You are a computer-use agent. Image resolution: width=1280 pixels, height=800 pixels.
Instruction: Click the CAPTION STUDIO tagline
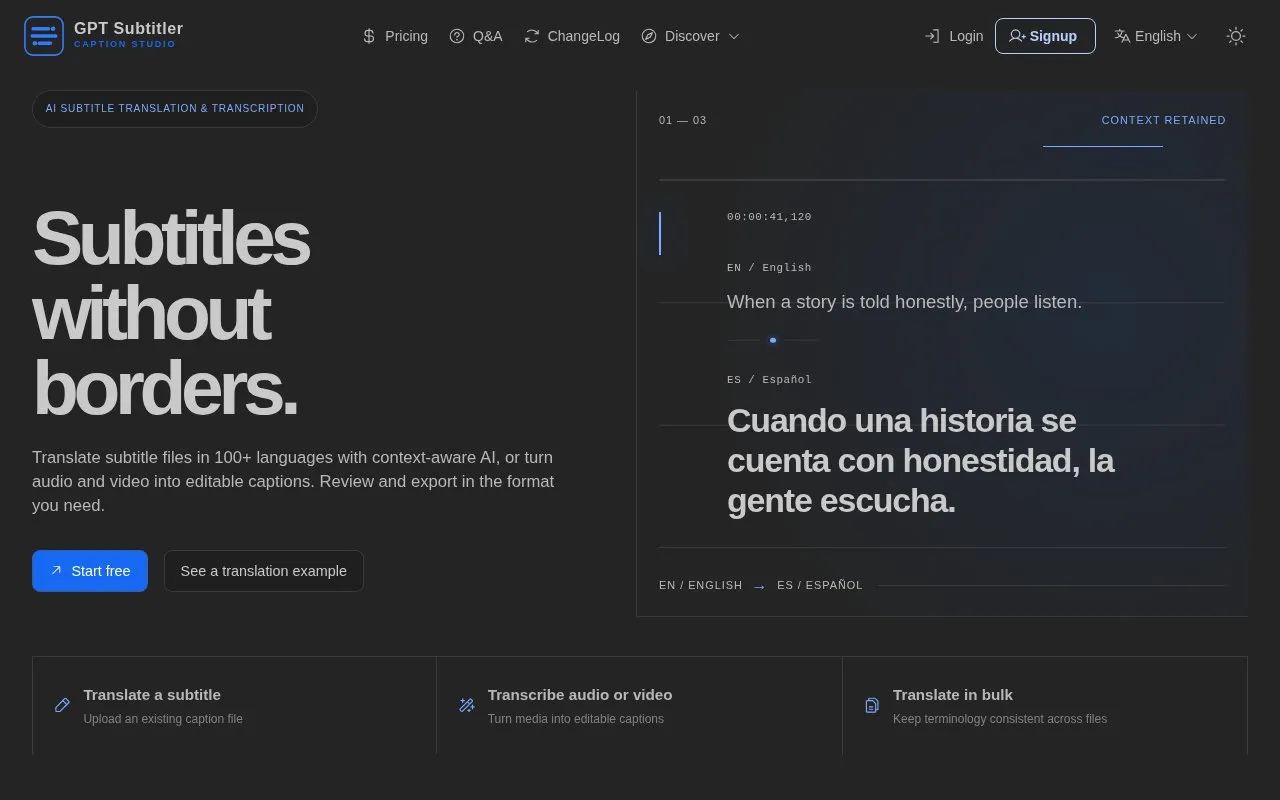click(x=125, y=45)
